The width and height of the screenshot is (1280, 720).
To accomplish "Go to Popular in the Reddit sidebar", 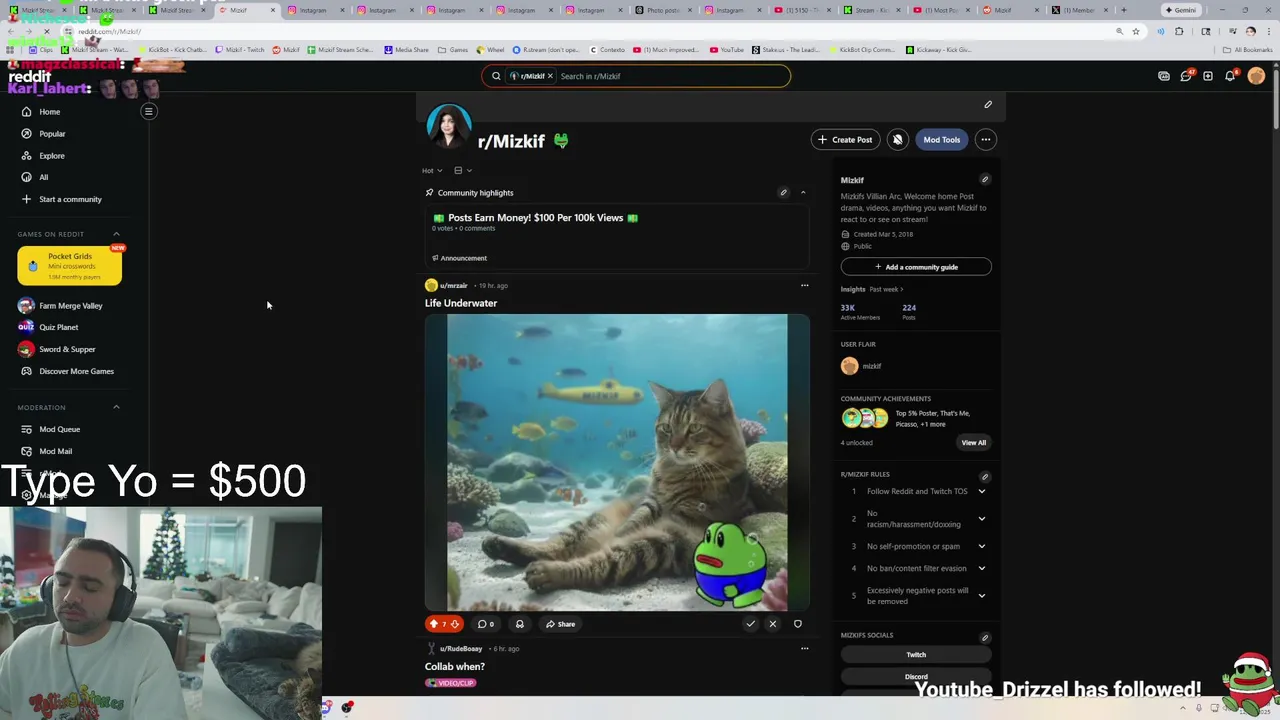I will click(52, 134).
